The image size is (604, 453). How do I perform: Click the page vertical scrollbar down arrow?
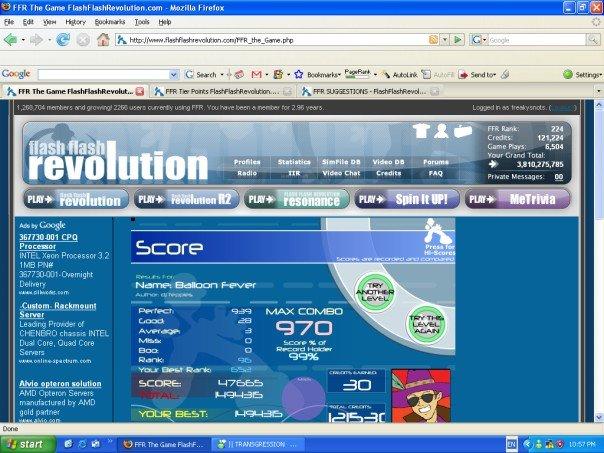coord(599,418)
